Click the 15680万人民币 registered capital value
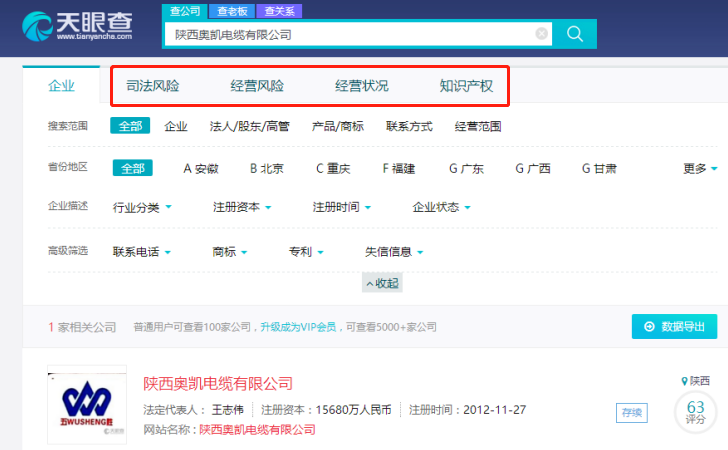728x450 pixels. click(353, 410)
